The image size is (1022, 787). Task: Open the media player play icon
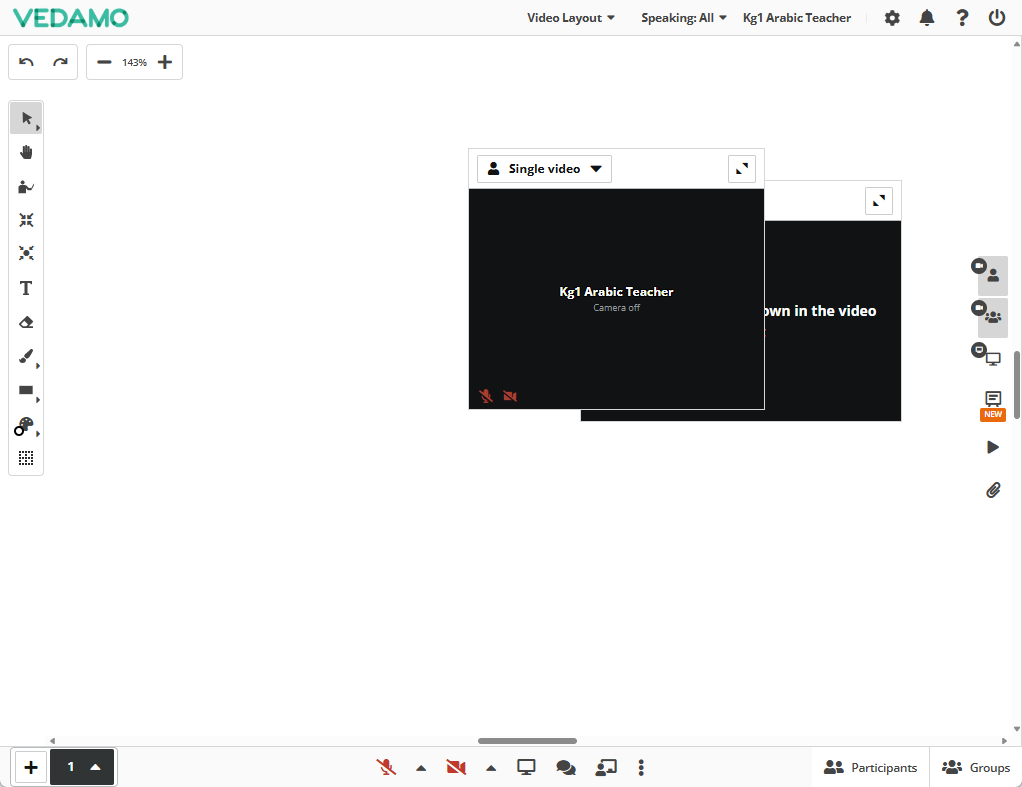[x=993, y=447]
